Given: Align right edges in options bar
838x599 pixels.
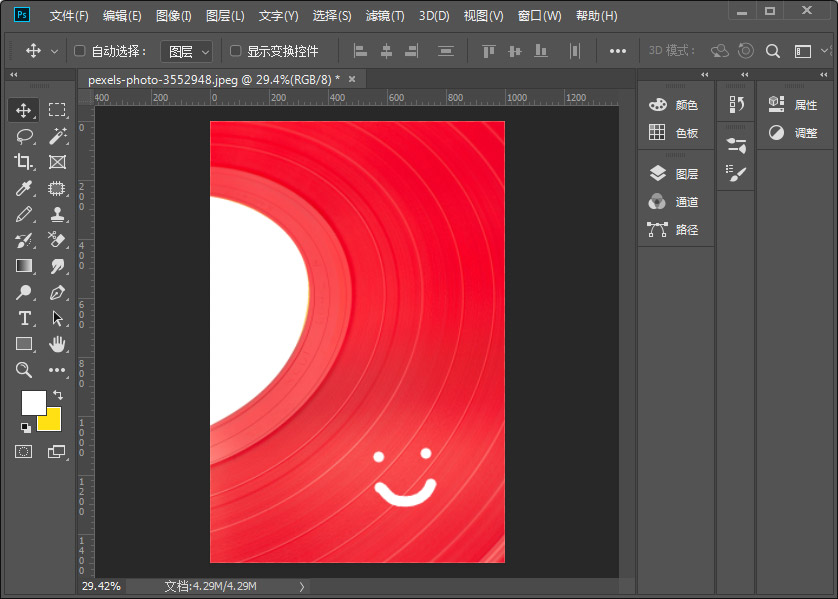Looking at the screenshot, I should click(x=412, y=51).
